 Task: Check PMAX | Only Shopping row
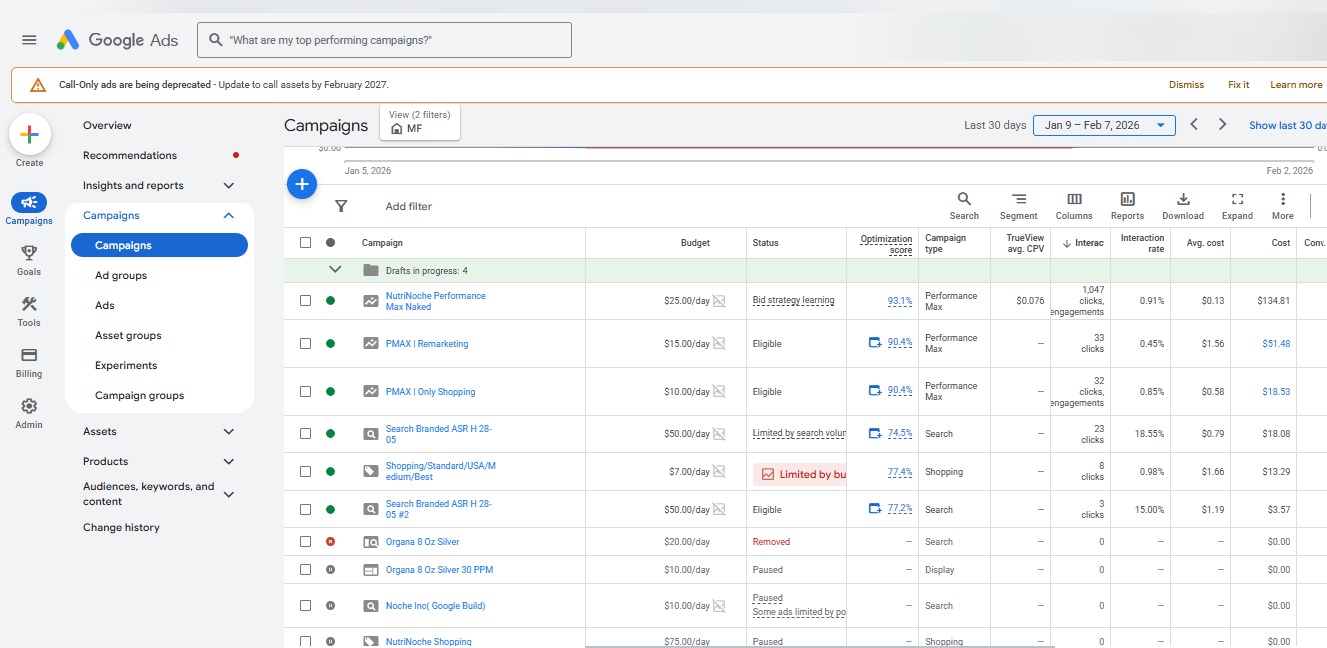[305, 392]
